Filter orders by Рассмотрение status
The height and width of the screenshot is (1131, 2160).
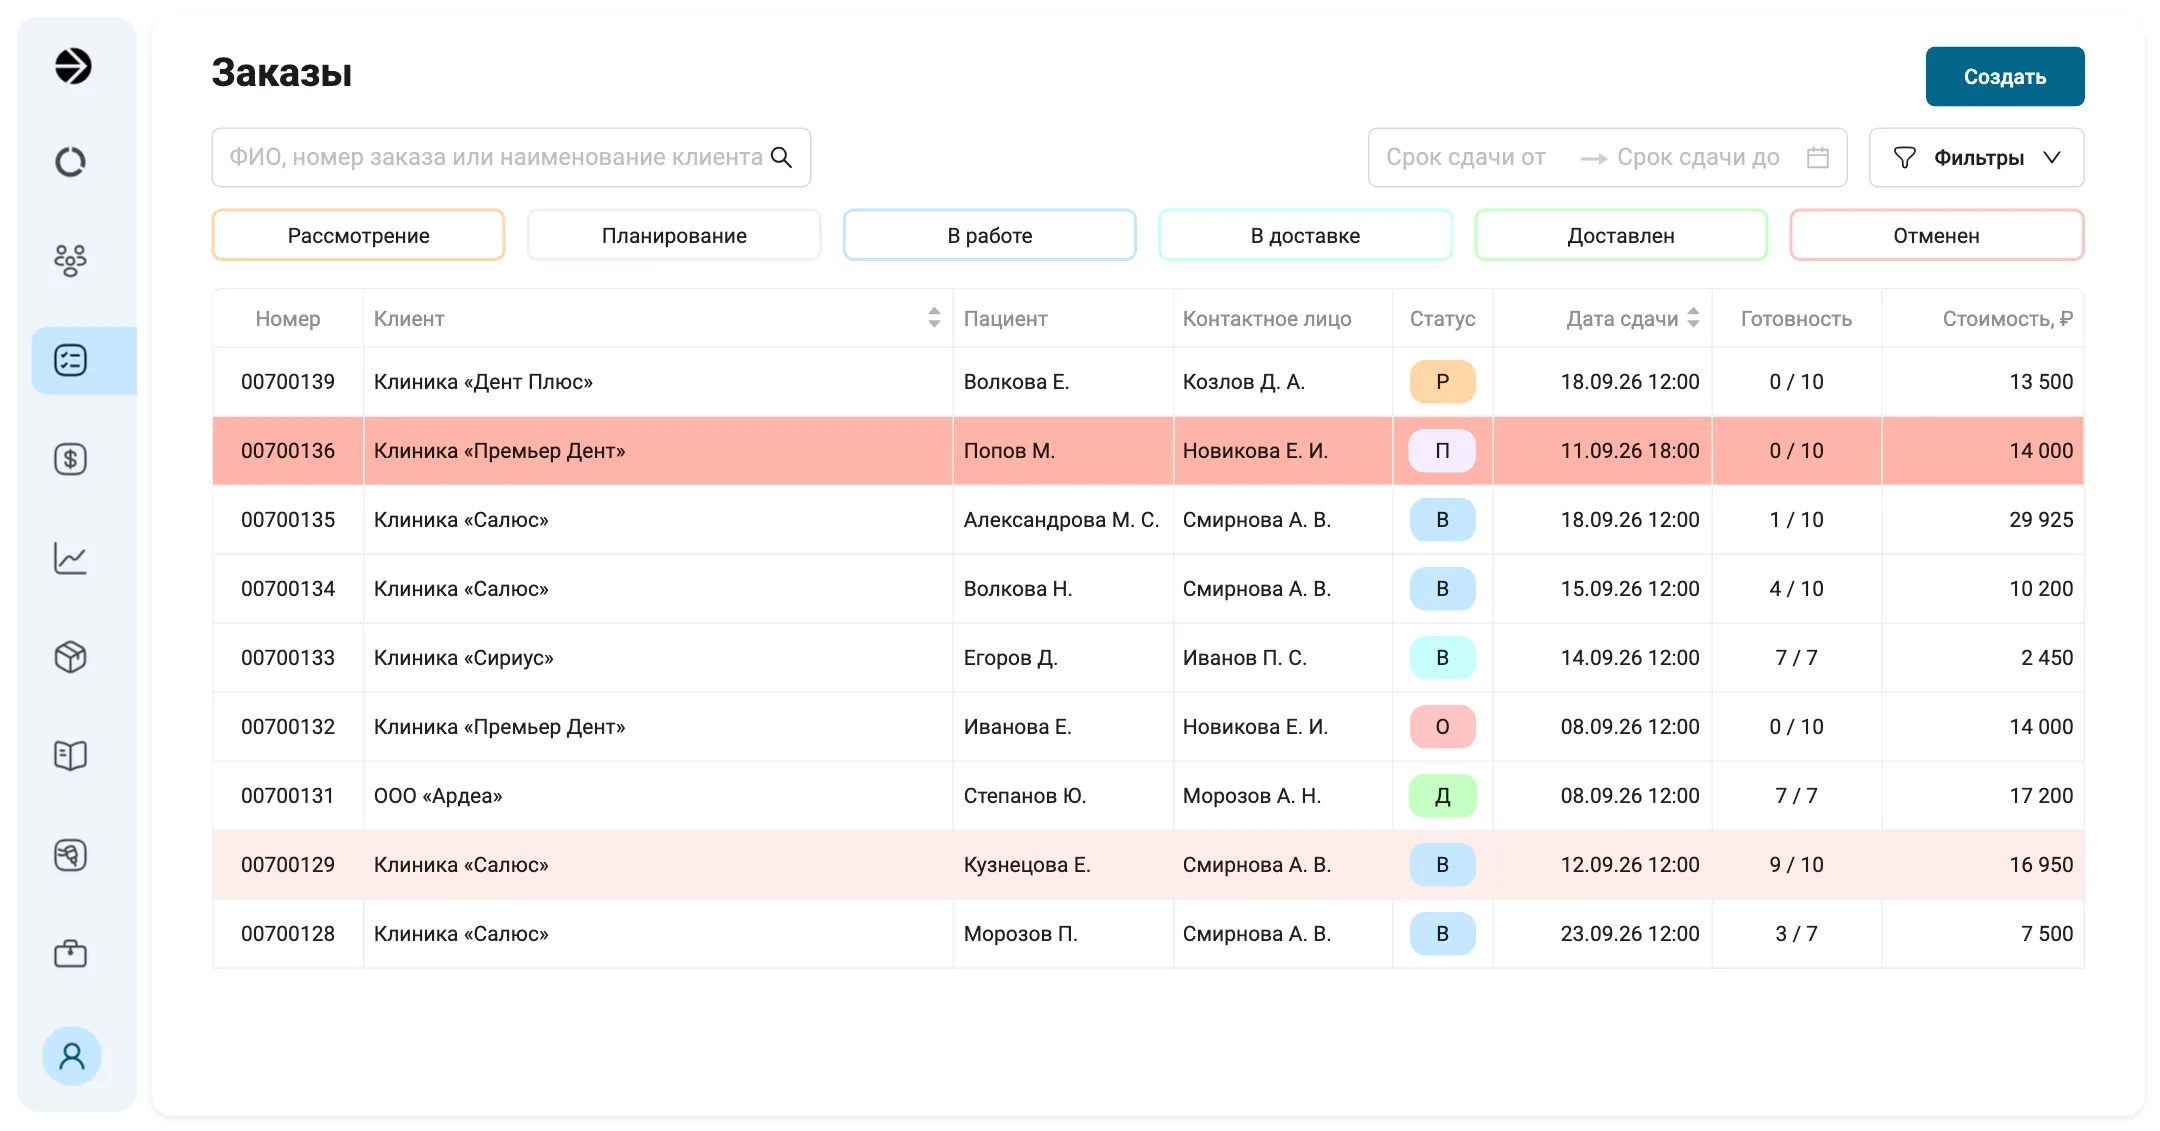tap(358, 235)
